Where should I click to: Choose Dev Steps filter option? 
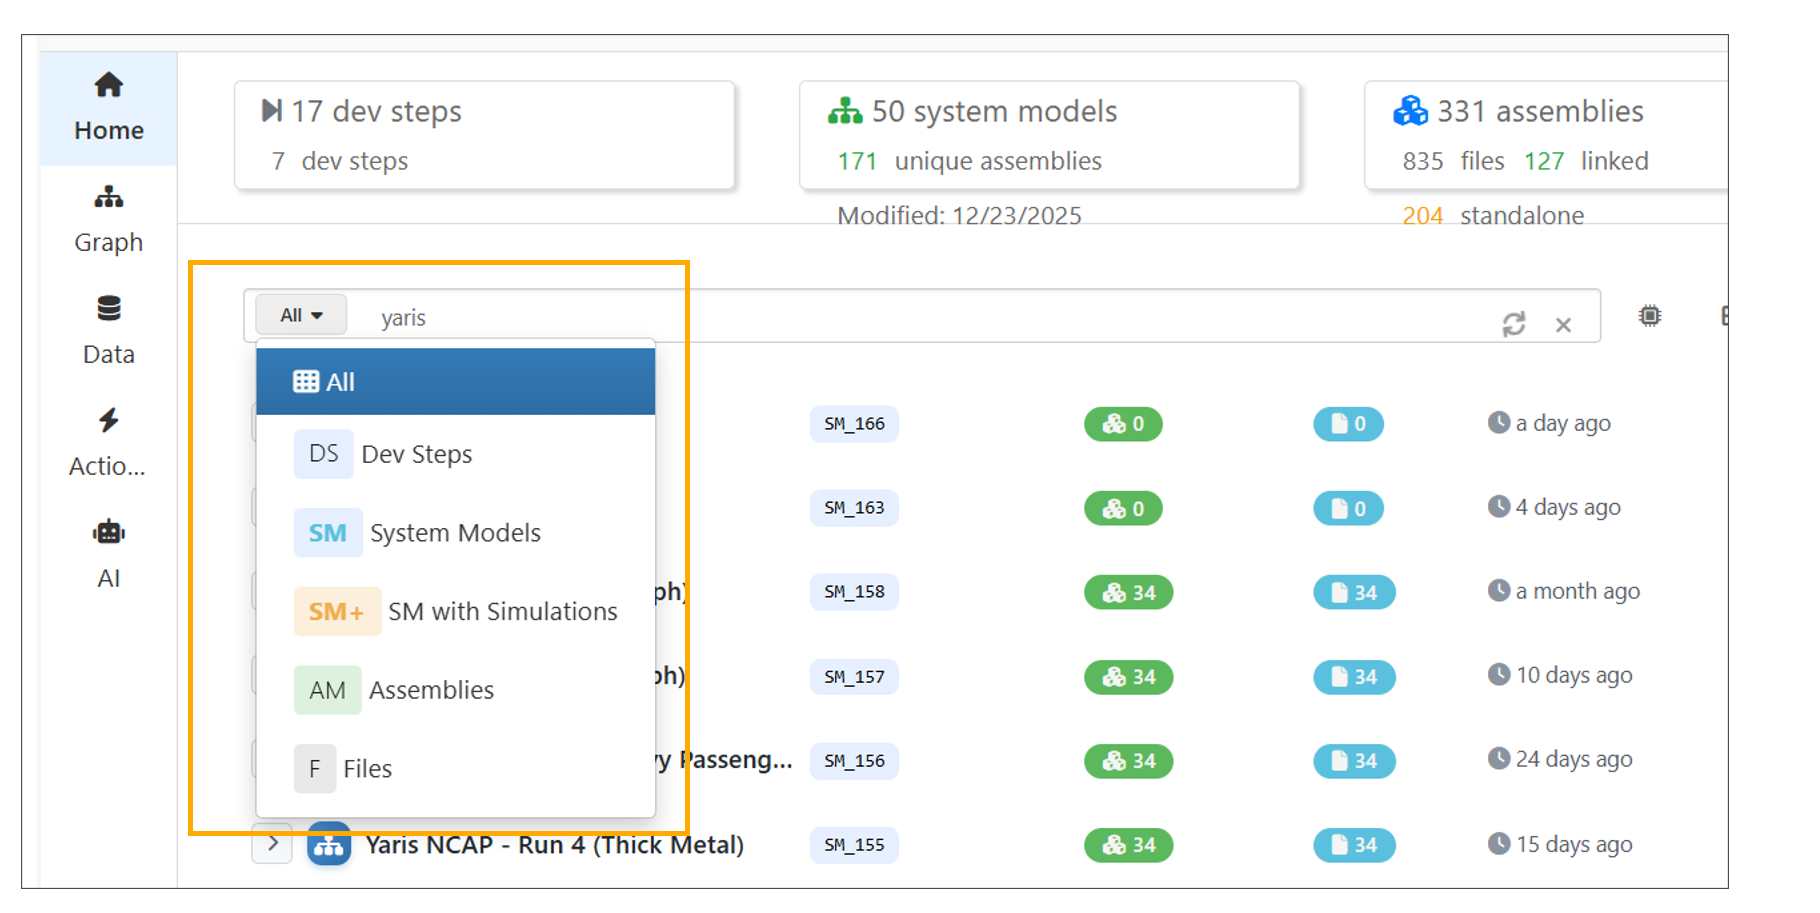point(416,454)
